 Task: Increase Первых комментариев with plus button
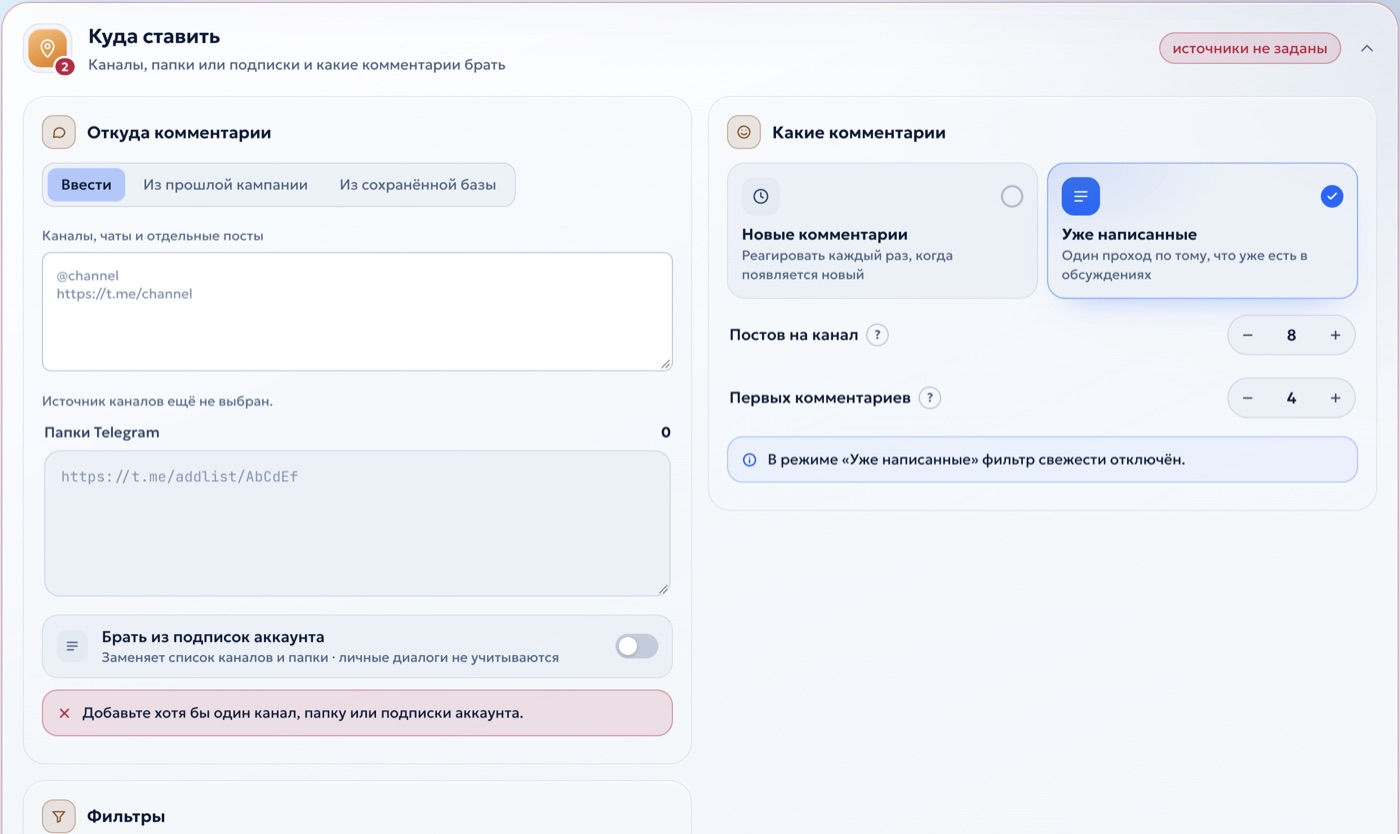click(x=1335, y=398)
